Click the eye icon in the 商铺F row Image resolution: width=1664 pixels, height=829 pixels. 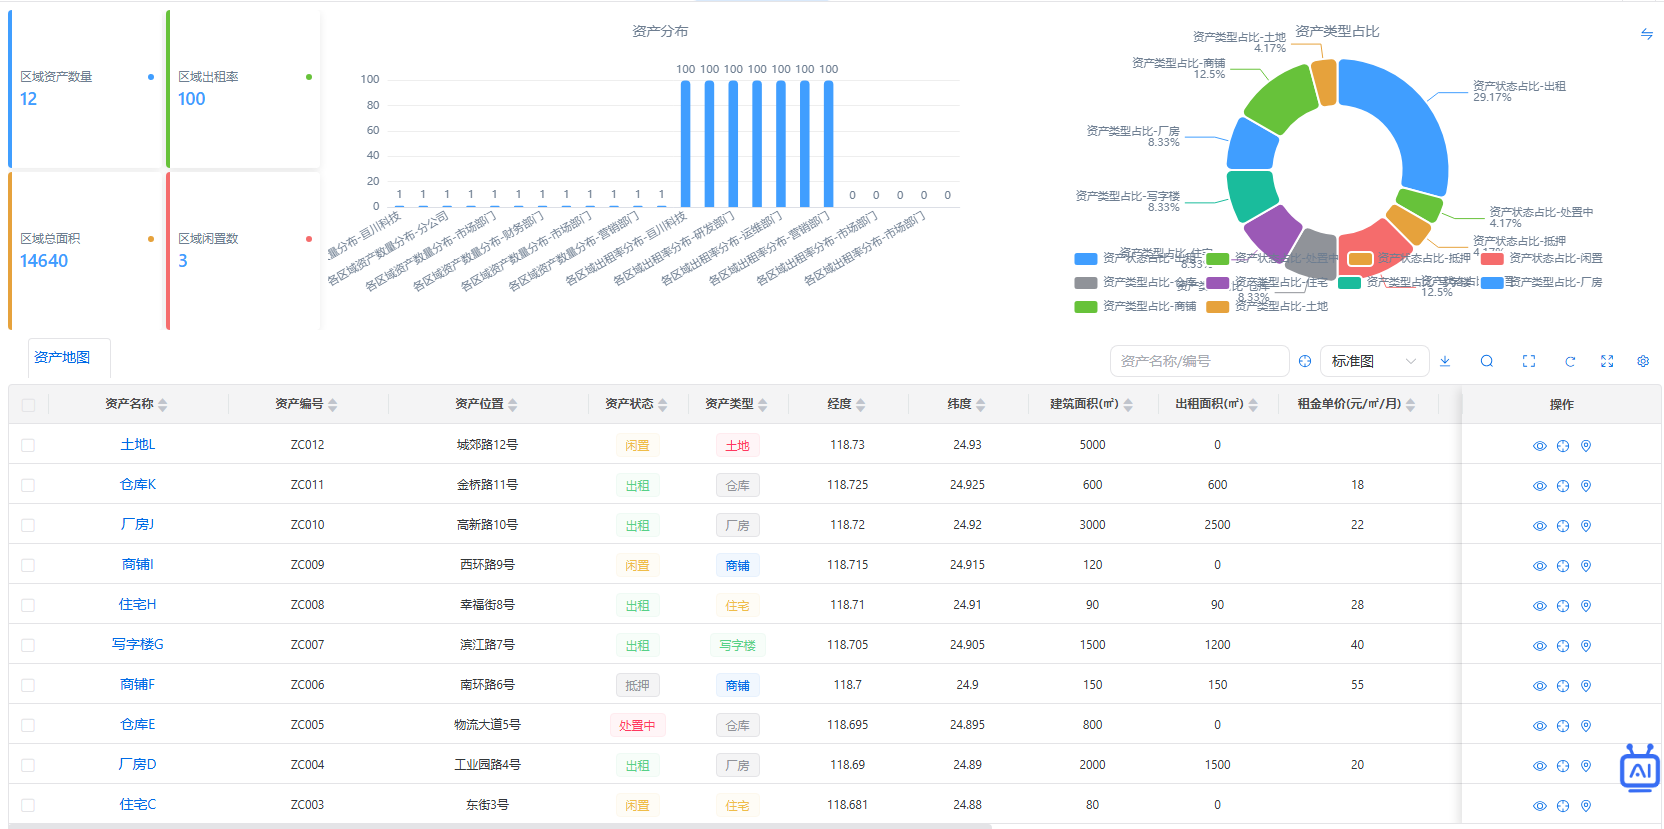1540,686
